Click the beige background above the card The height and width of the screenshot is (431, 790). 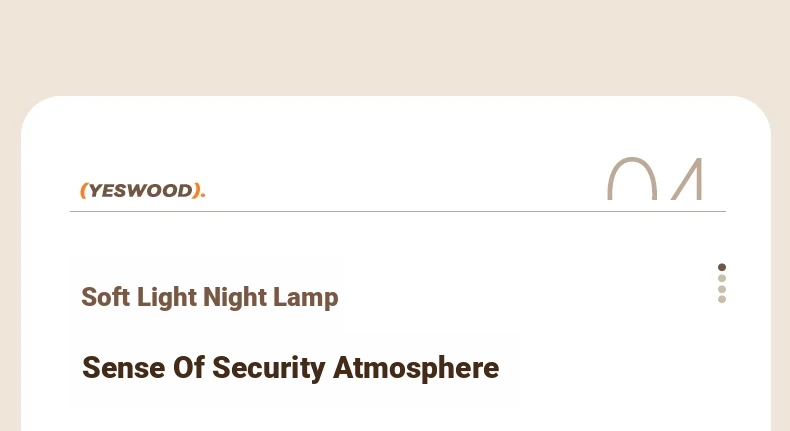[395, 45]
